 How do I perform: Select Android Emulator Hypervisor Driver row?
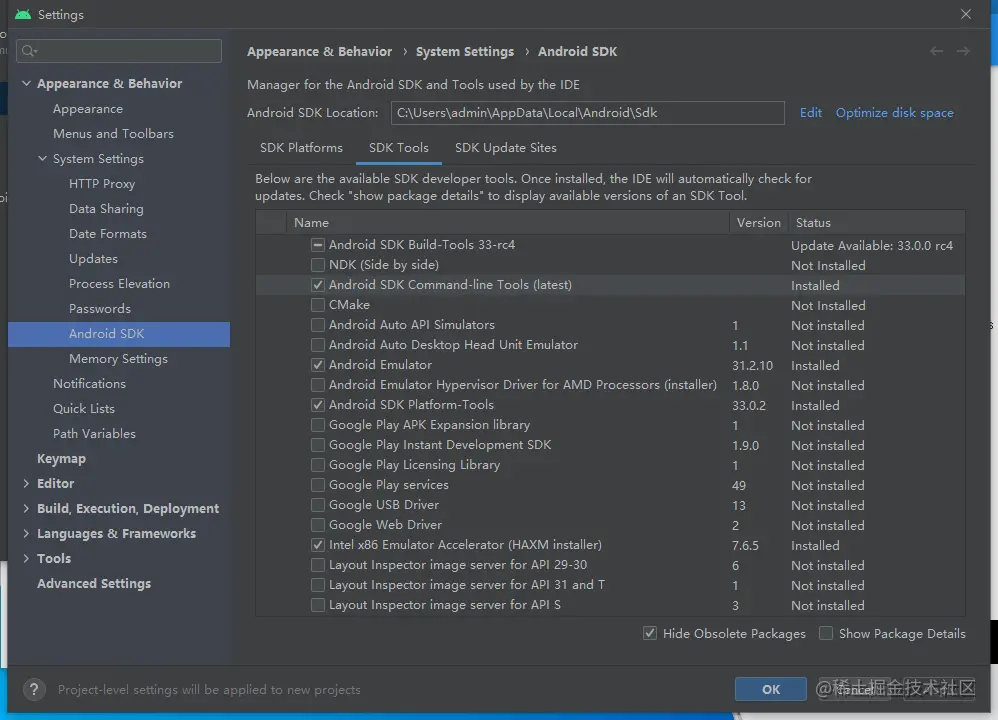point(610,385)
